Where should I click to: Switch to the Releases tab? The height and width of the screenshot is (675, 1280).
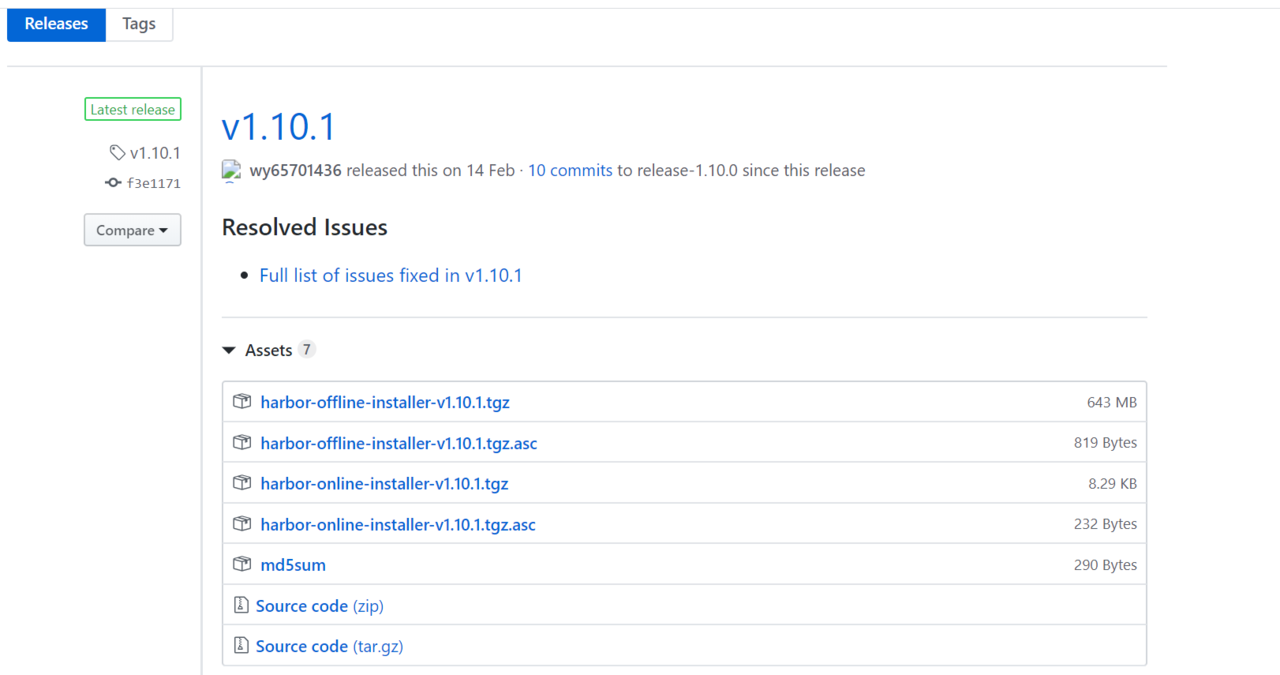pos(56,24)
